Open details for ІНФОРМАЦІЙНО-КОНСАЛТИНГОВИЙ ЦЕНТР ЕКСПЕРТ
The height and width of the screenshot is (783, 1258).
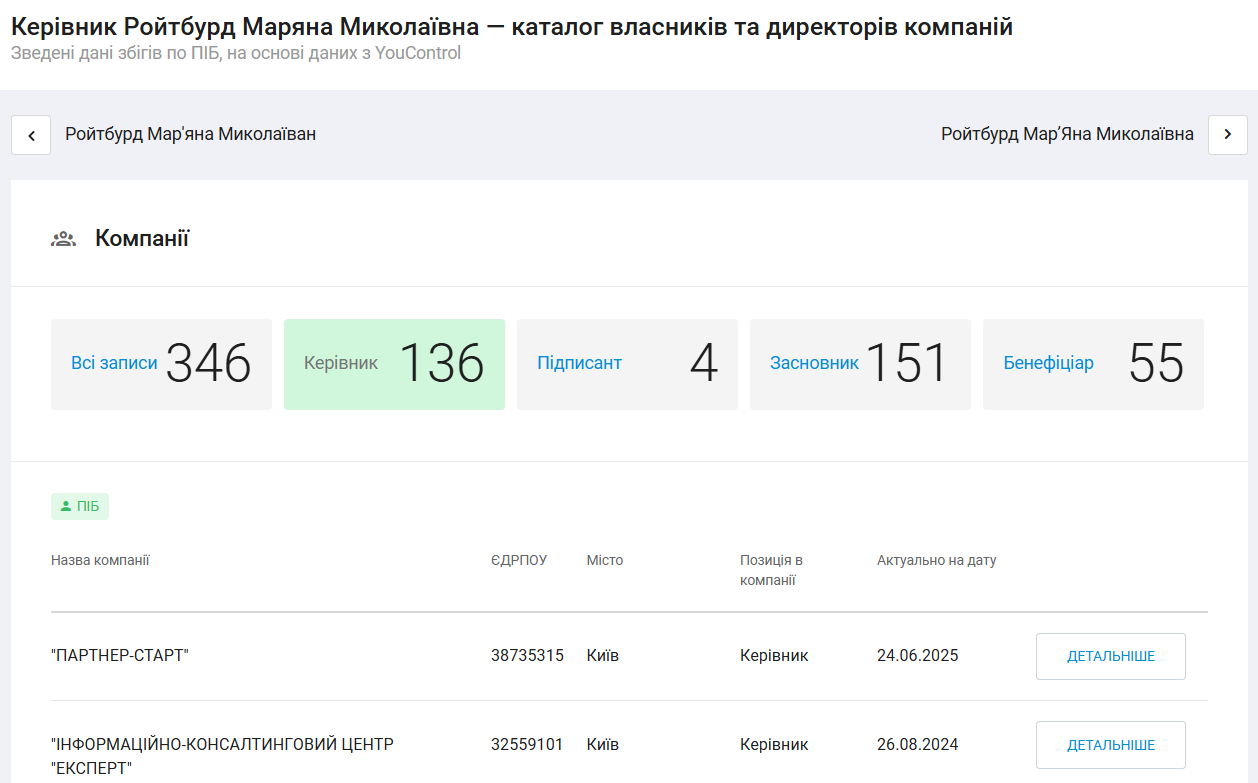tap(1111, 745)
